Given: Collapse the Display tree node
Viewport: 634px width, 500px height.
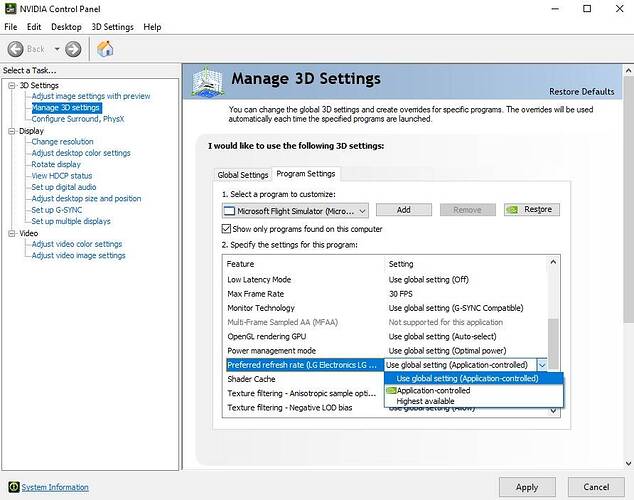Looking at the screenshot, I should 12,131.
